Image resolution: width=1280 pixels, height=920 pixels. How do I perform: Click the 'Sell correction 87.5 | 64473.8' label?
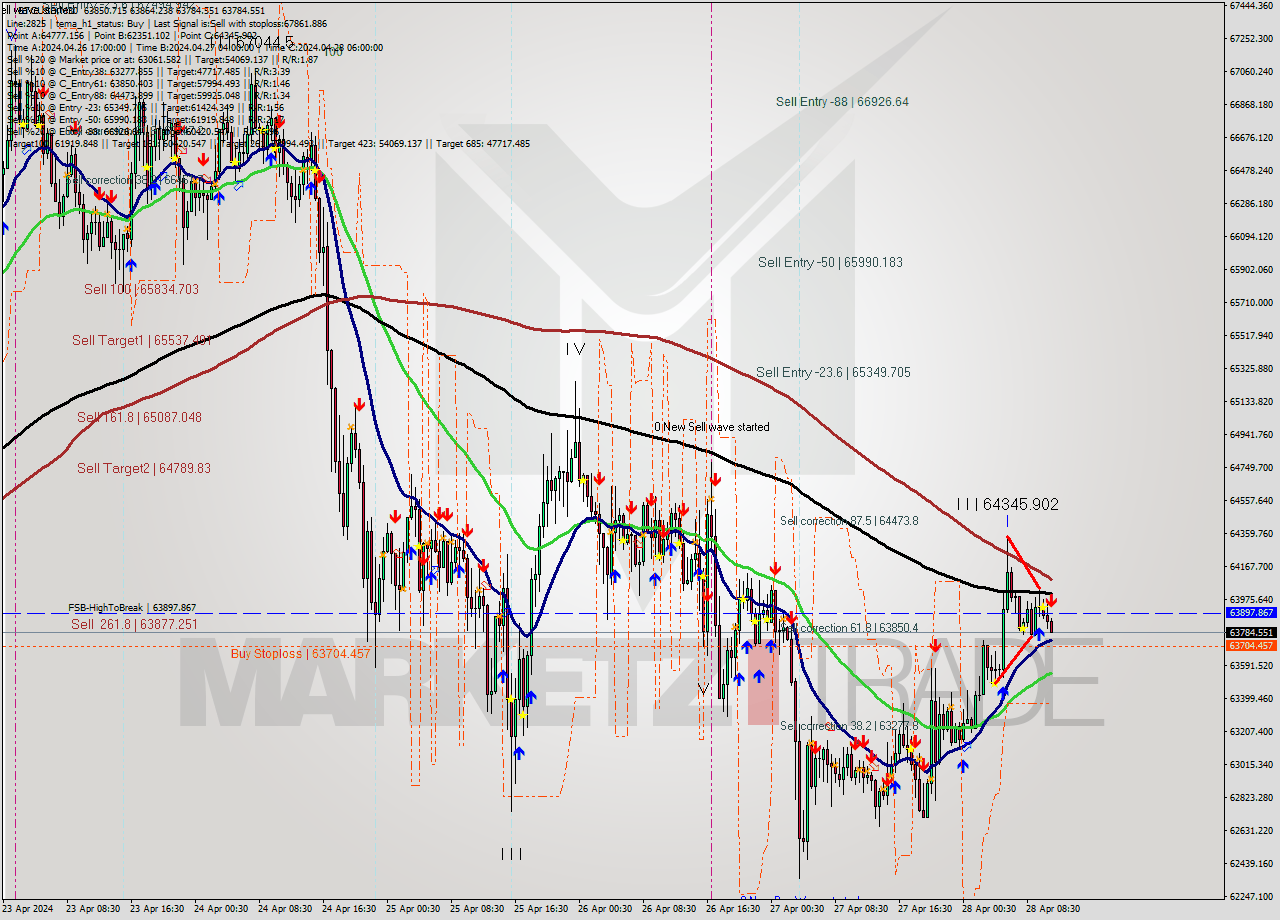pos(849,521)
